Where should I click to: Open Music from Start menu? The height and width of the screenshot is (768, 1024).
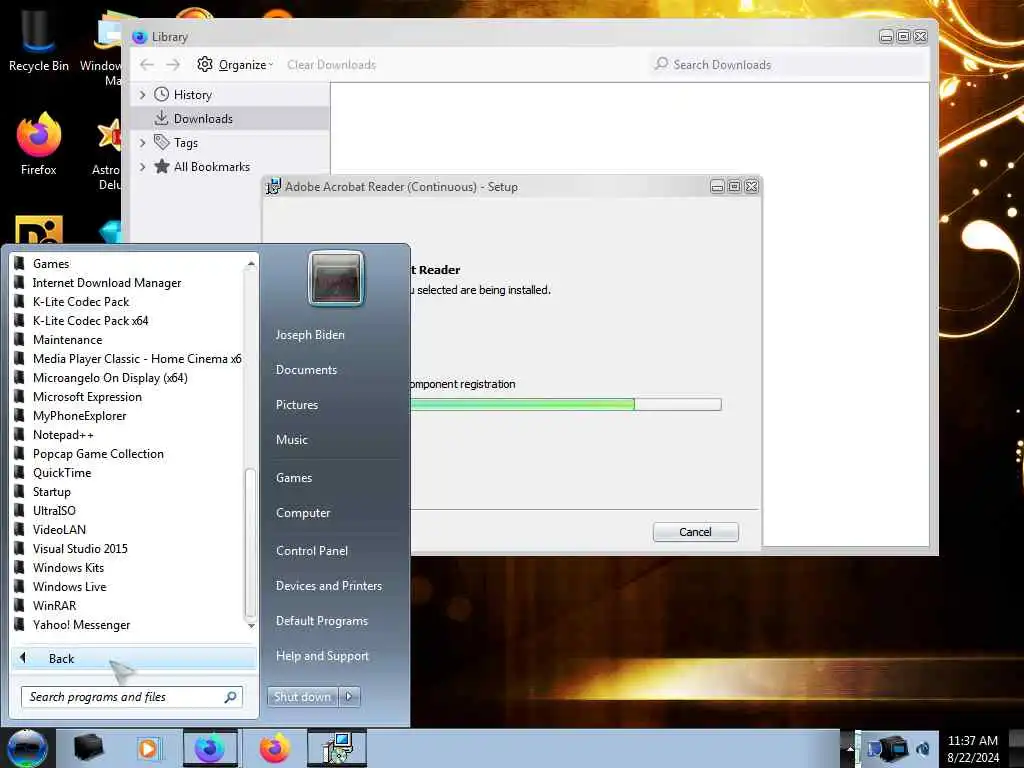coord(291,440)
